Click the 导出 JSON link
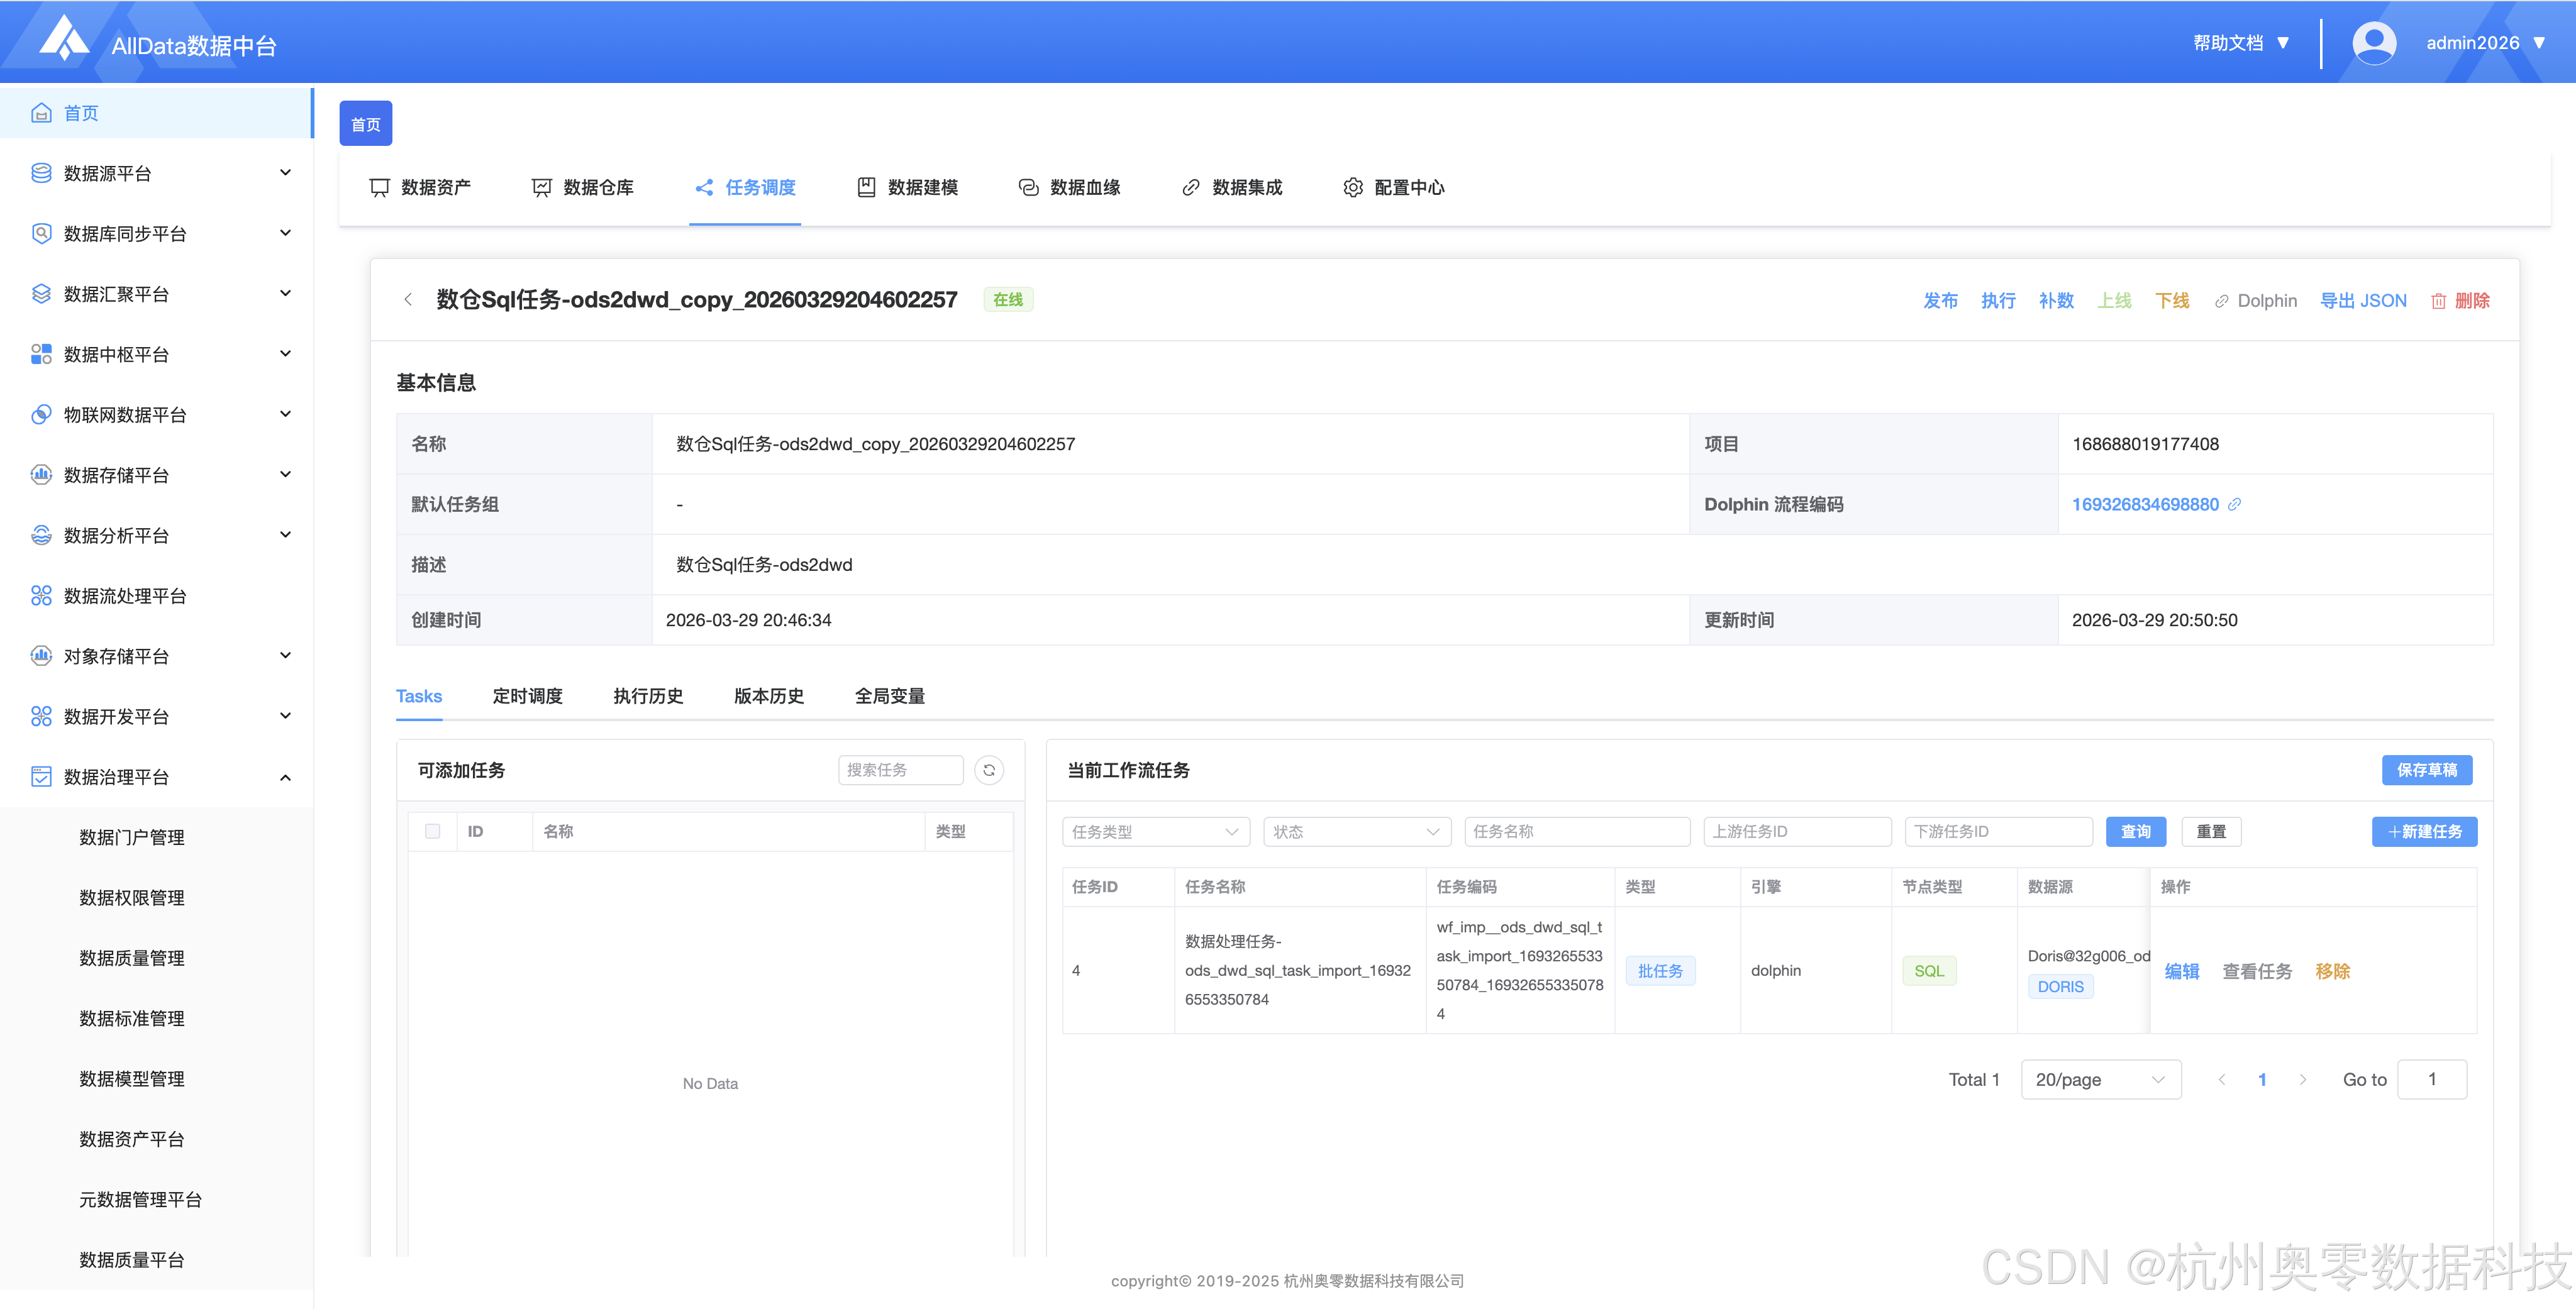 (2363, 301)
